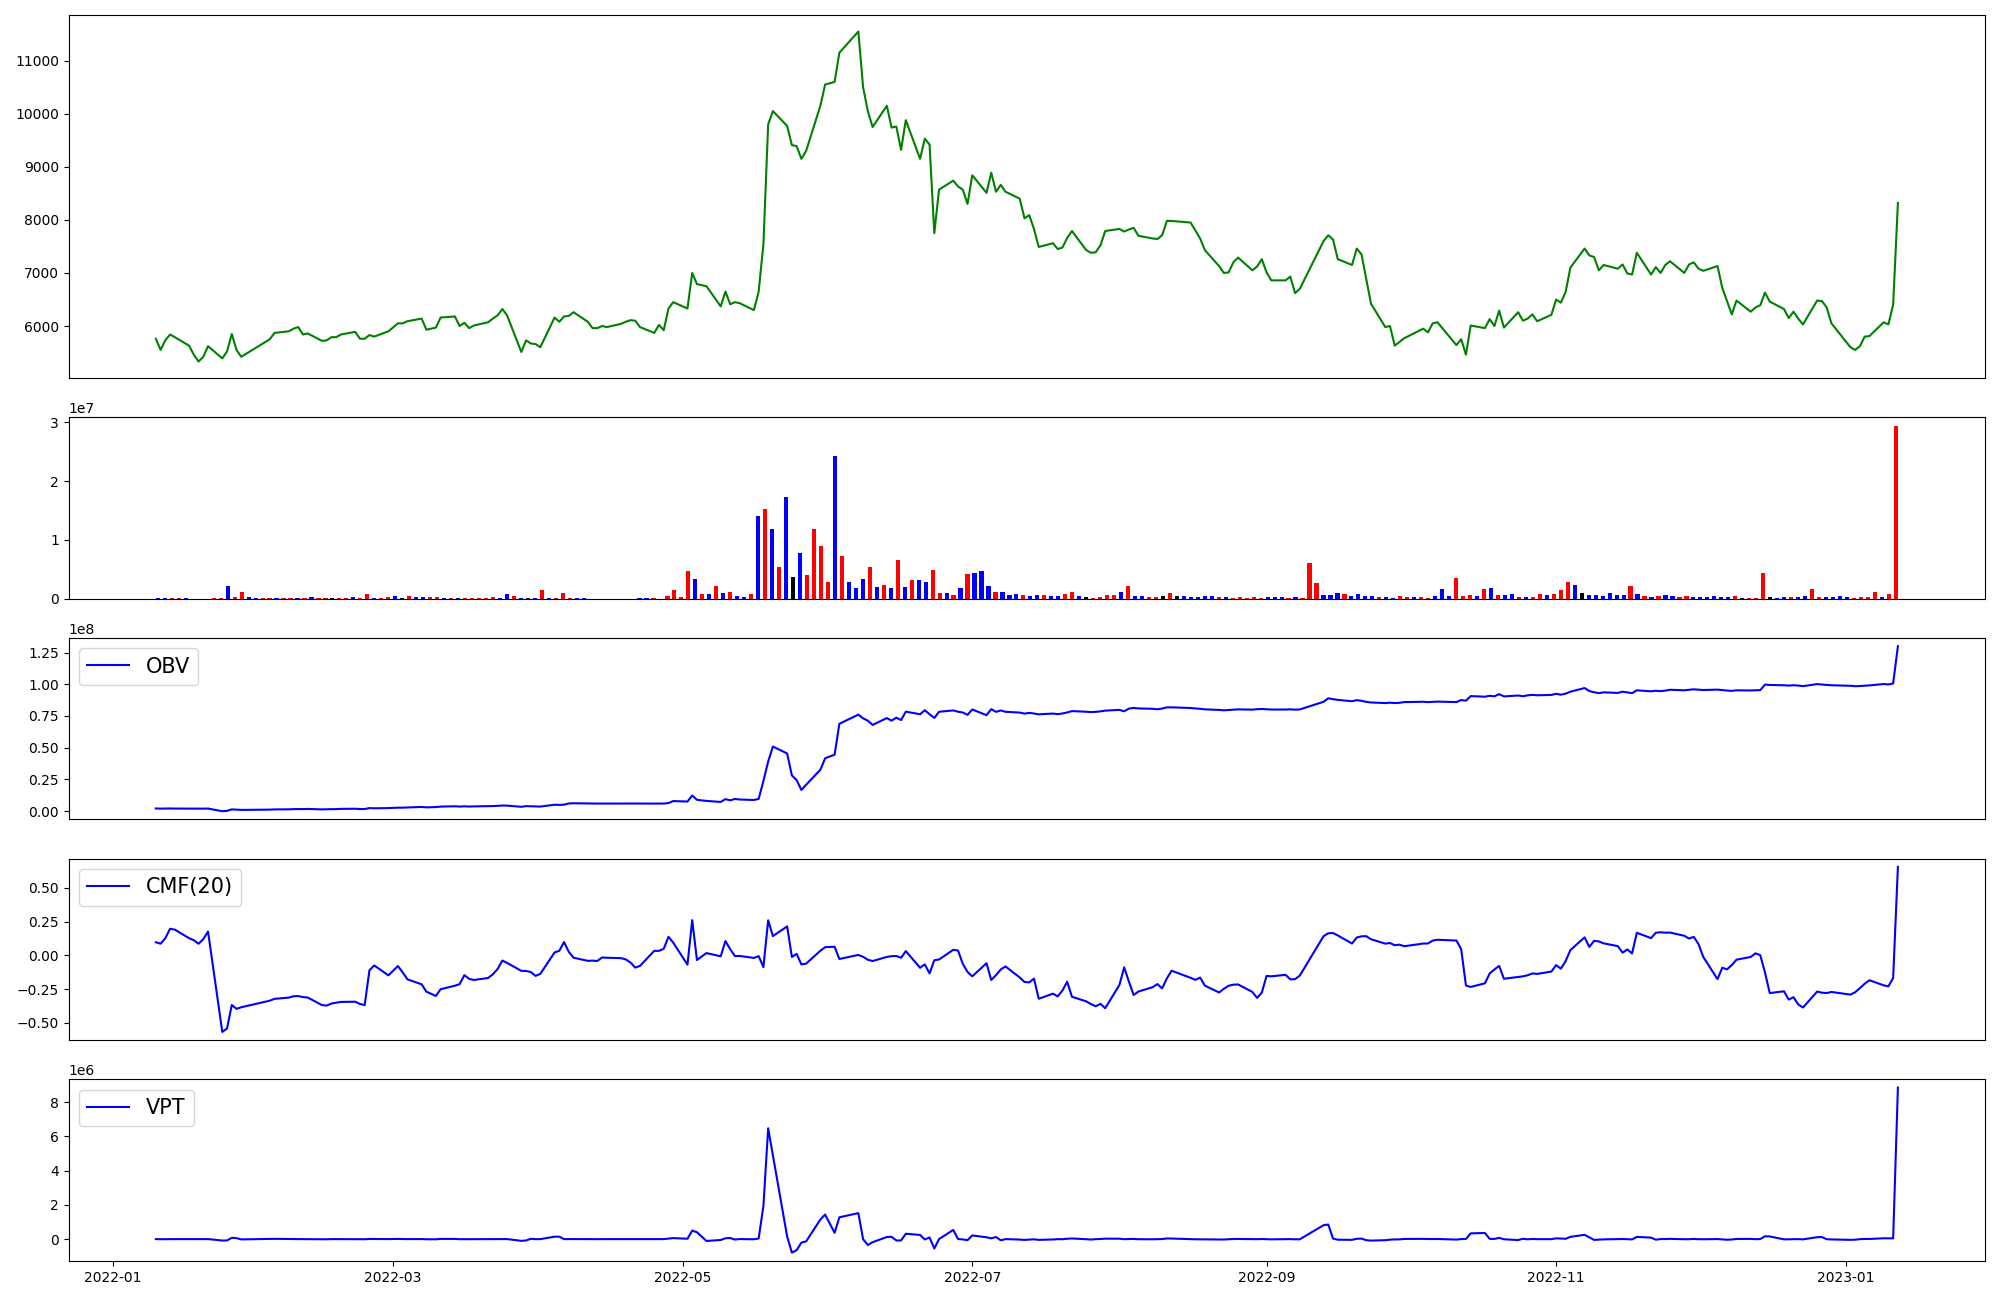Click the 0.50 tick on the CMF axis
Image resolution: width=2000 pixels, height=1300 pixels.
pos(43,888)
